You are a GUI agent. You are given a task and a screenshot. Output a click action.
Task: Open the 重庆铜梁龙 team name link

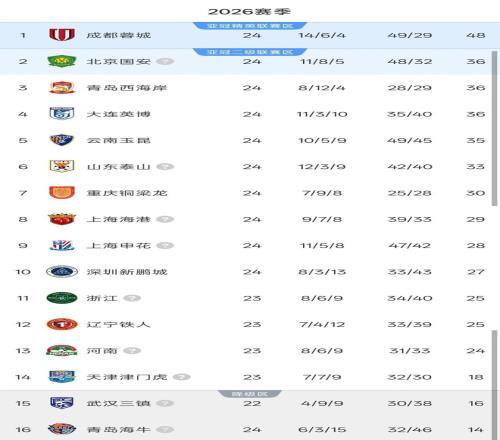pos(127,193)
